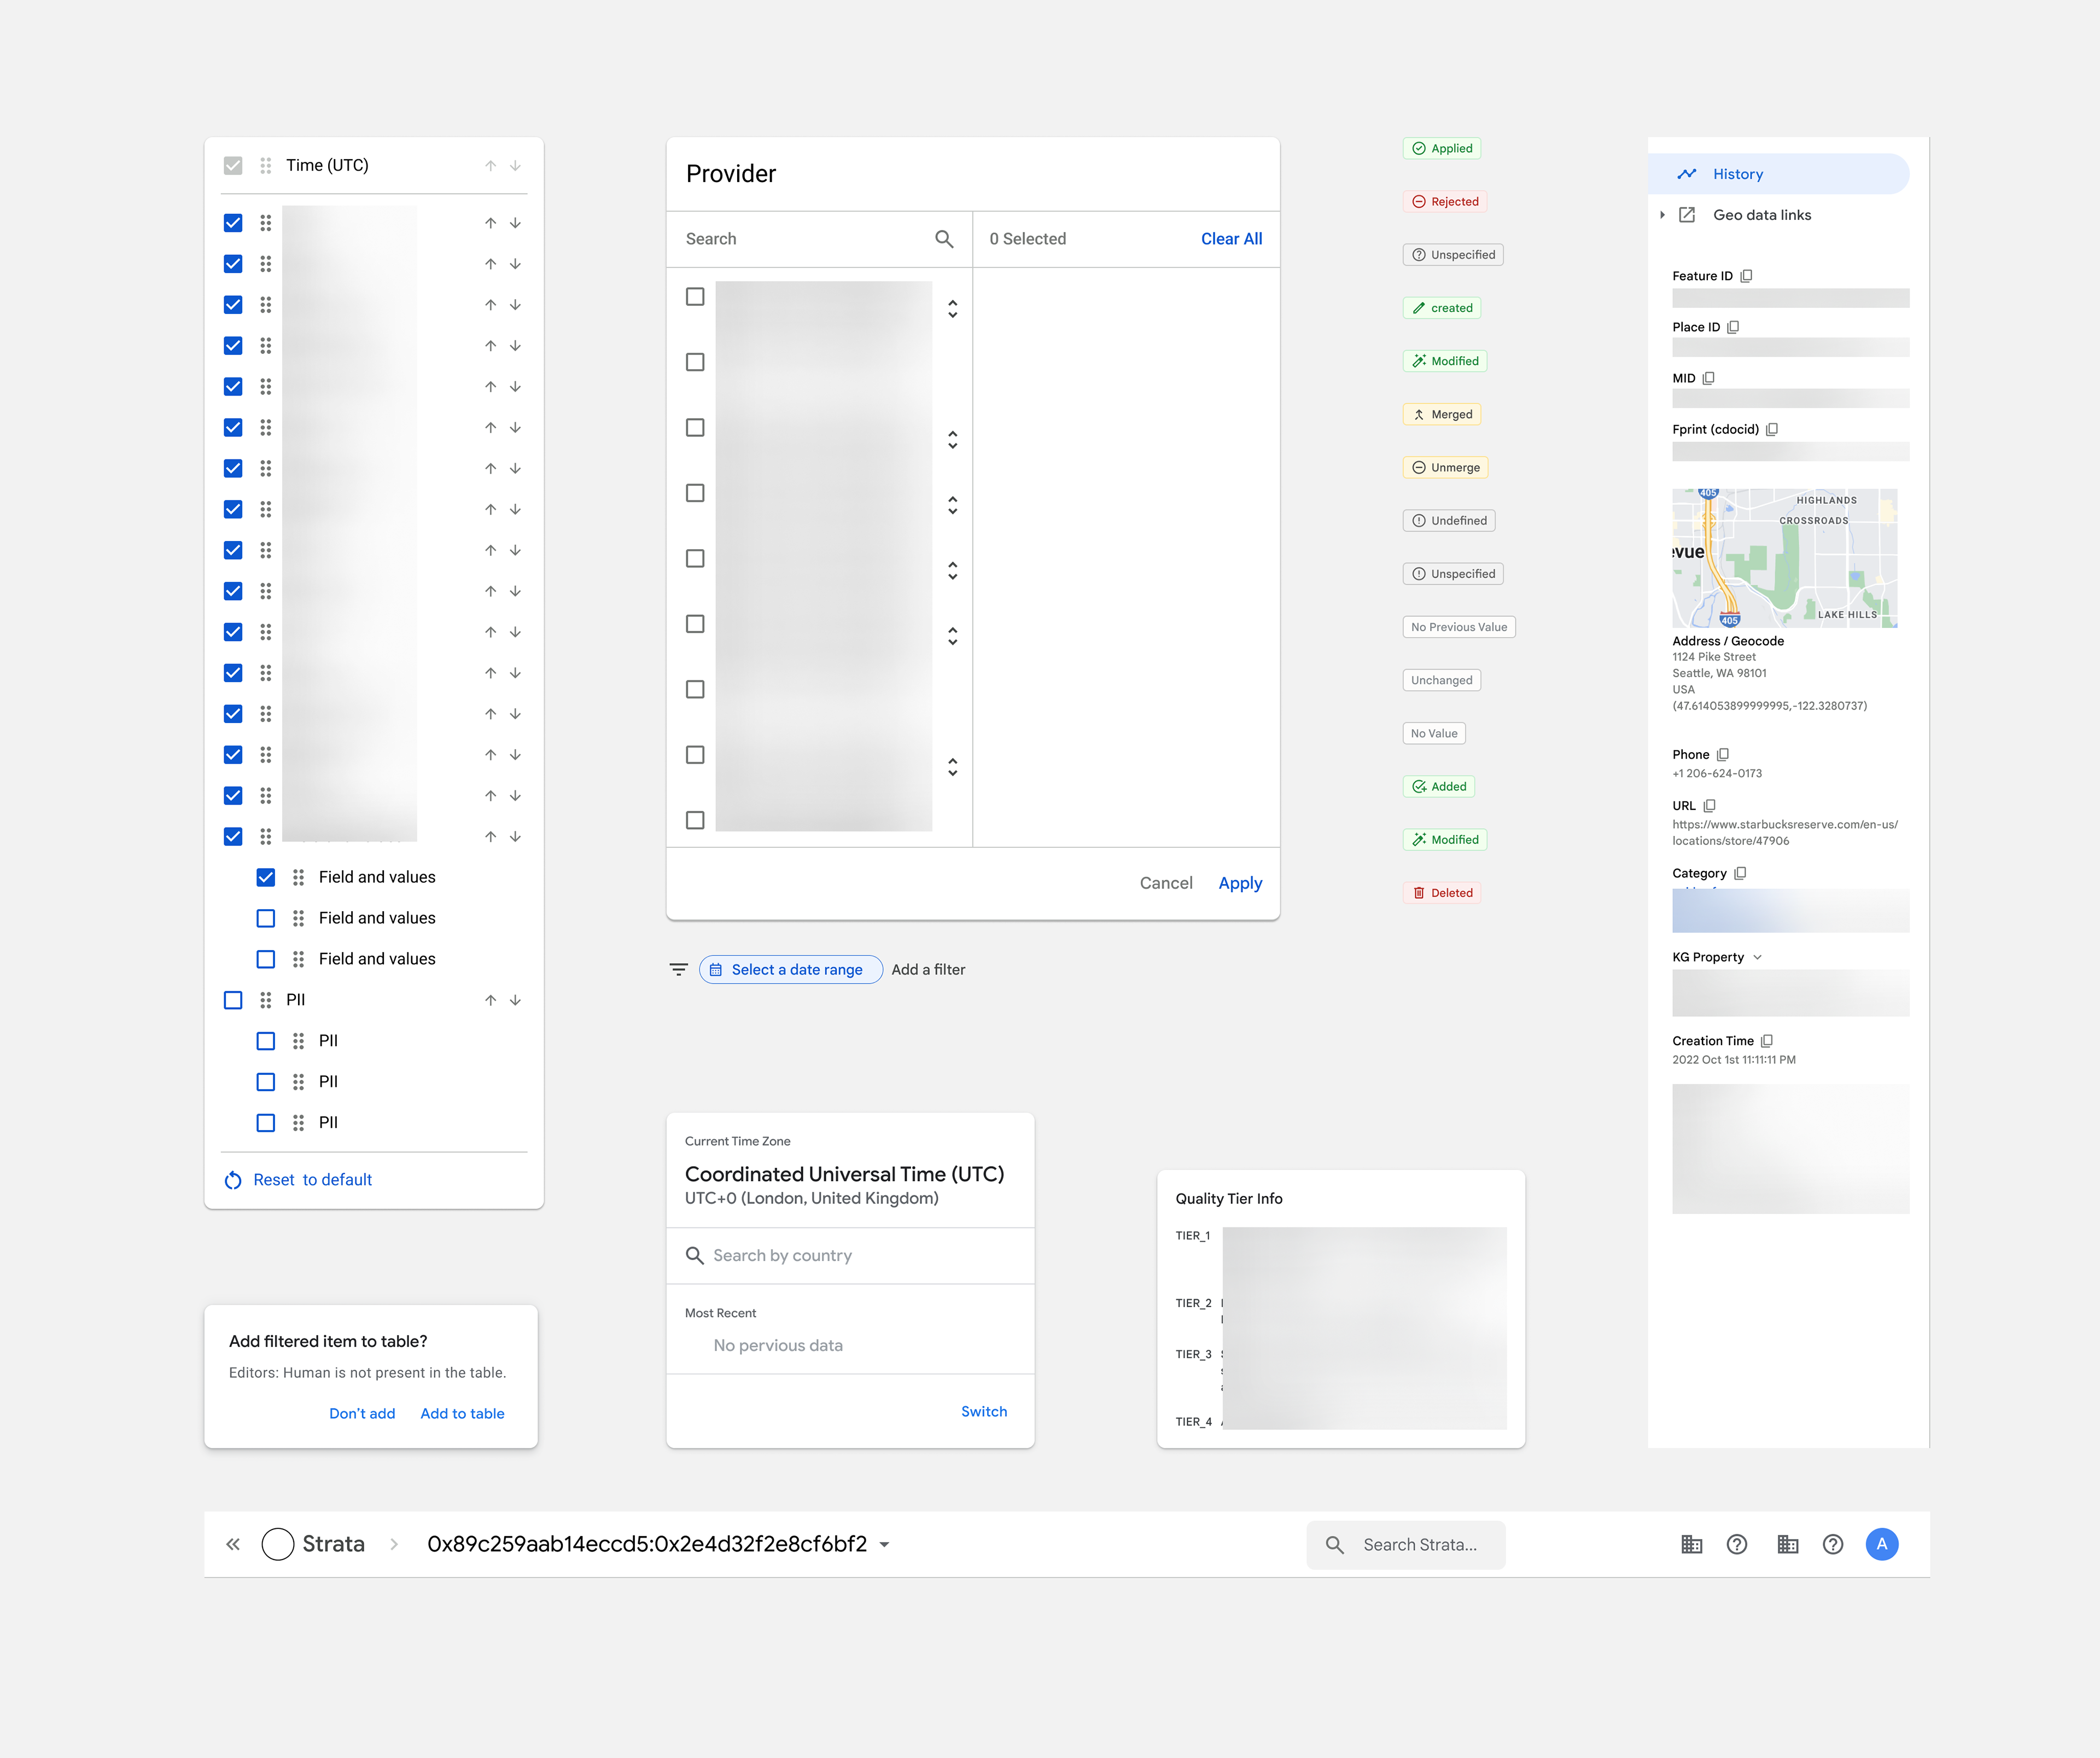
Task: Check the first checkbox in Provider list
Action: (x=695, y=297)
